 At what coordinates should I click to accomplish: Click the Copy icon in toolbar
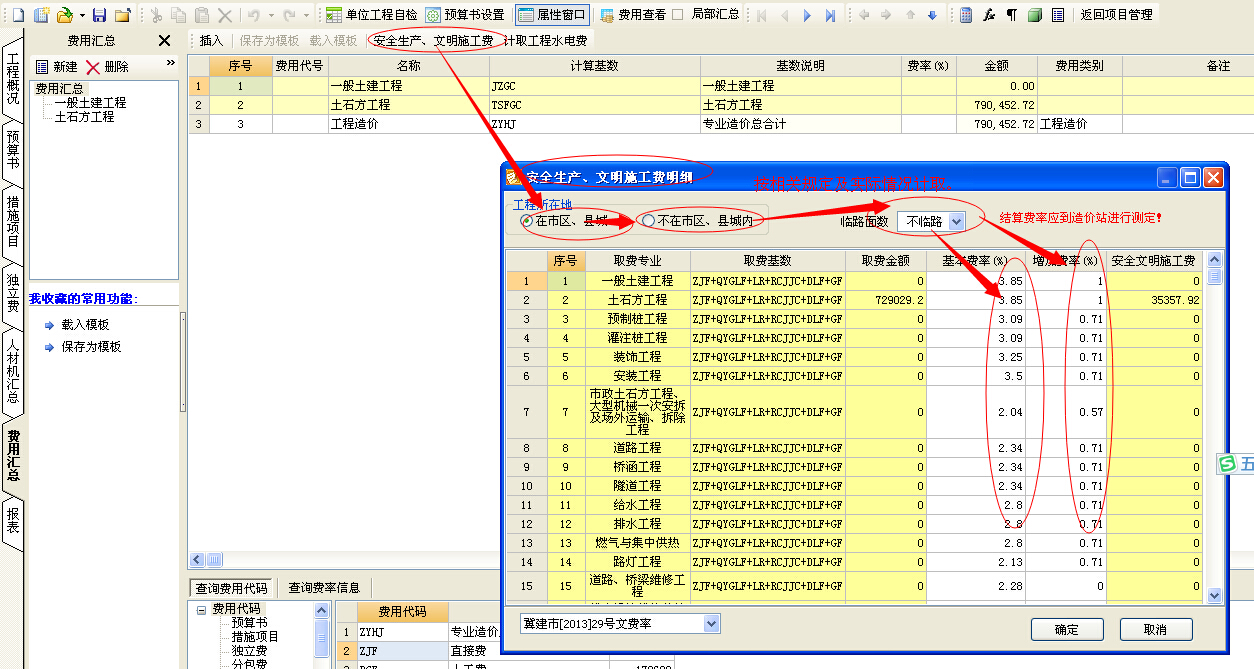[178, 15]
